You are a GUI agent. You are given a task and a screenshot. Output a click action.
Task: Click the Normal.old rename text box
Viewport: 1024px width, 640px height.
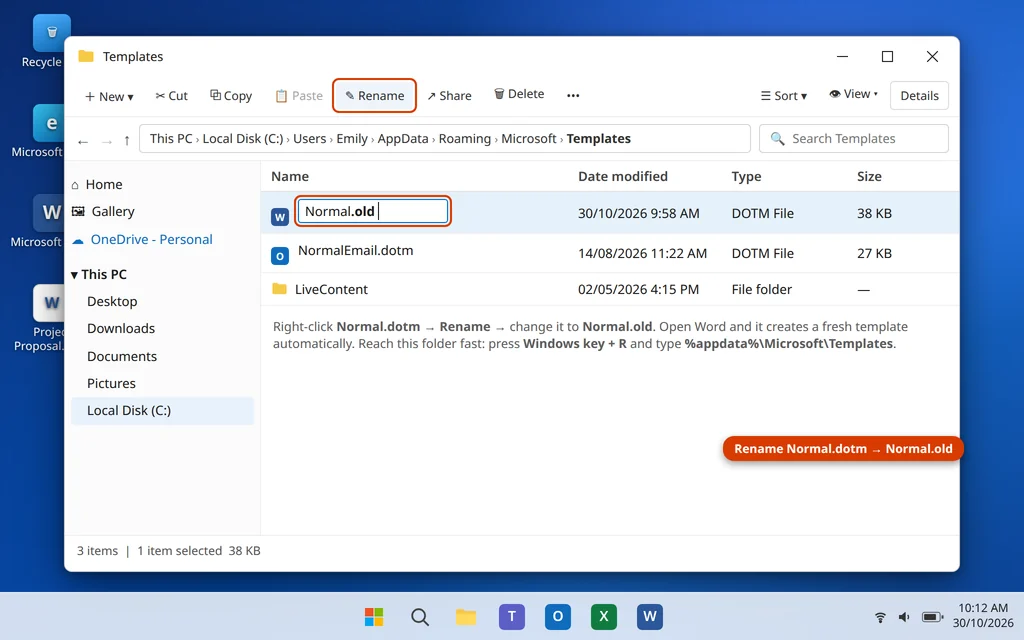click(x=373, y=211)
